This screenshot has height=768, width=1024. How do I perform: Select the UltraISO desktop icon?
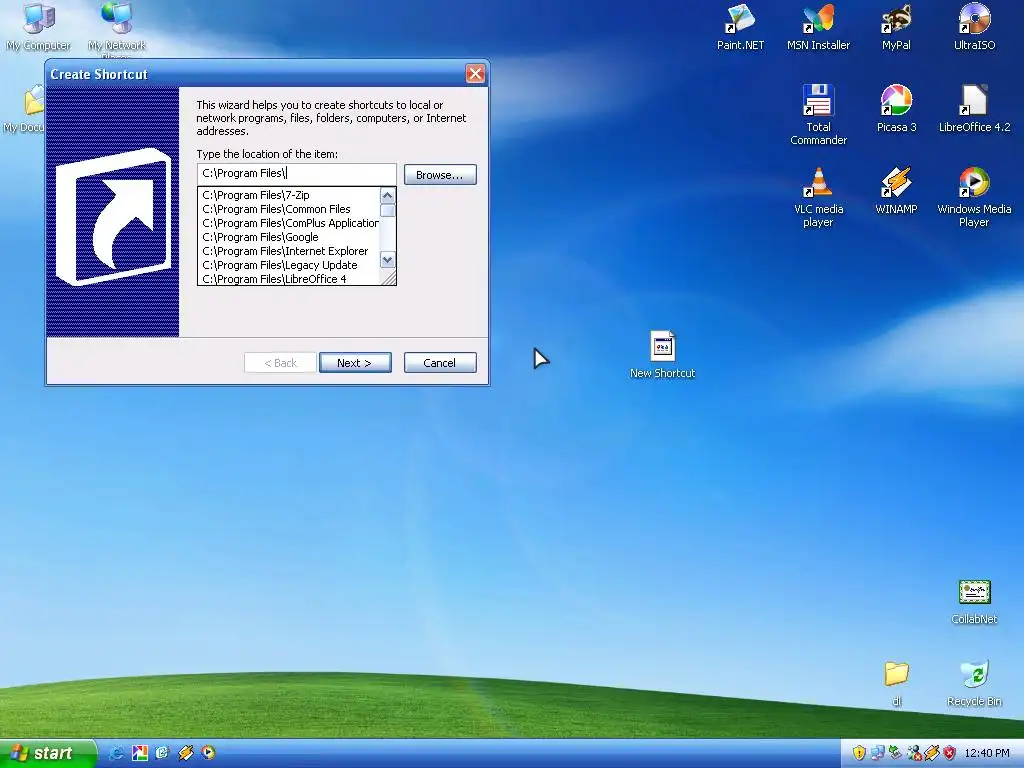click(974, 27)
